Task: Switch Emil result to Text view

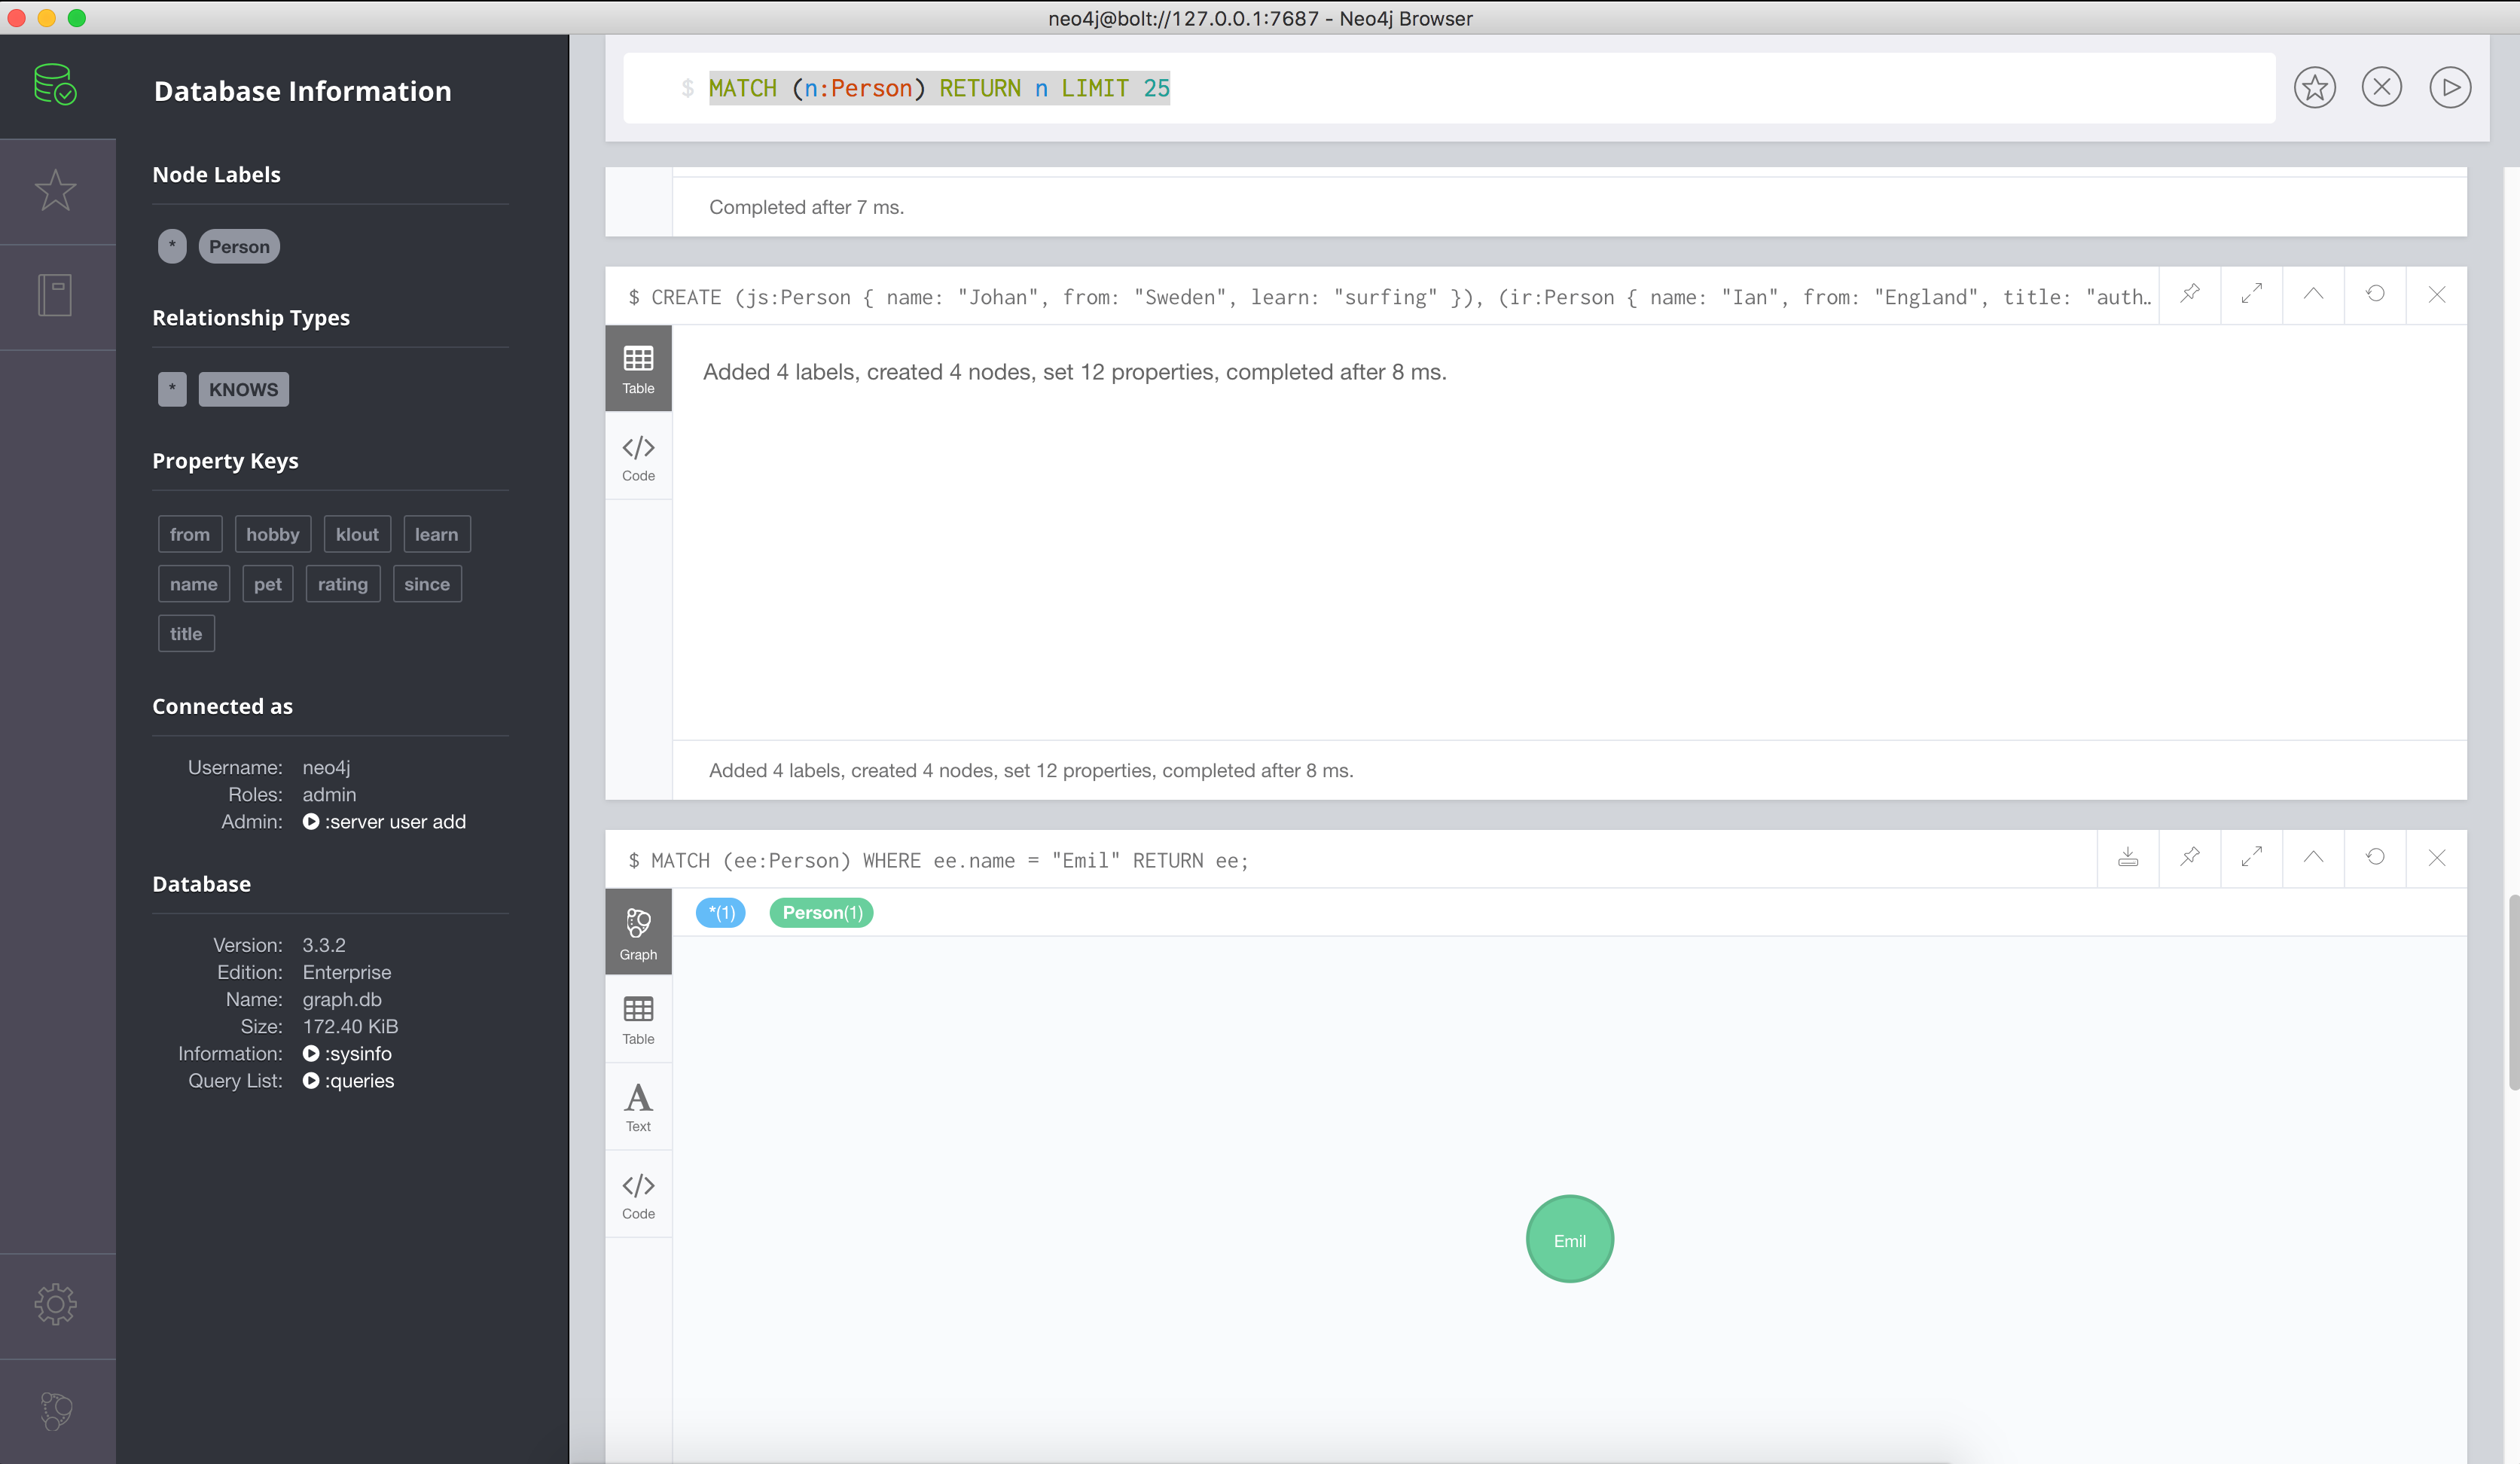Action: [x=638, y=1106]
